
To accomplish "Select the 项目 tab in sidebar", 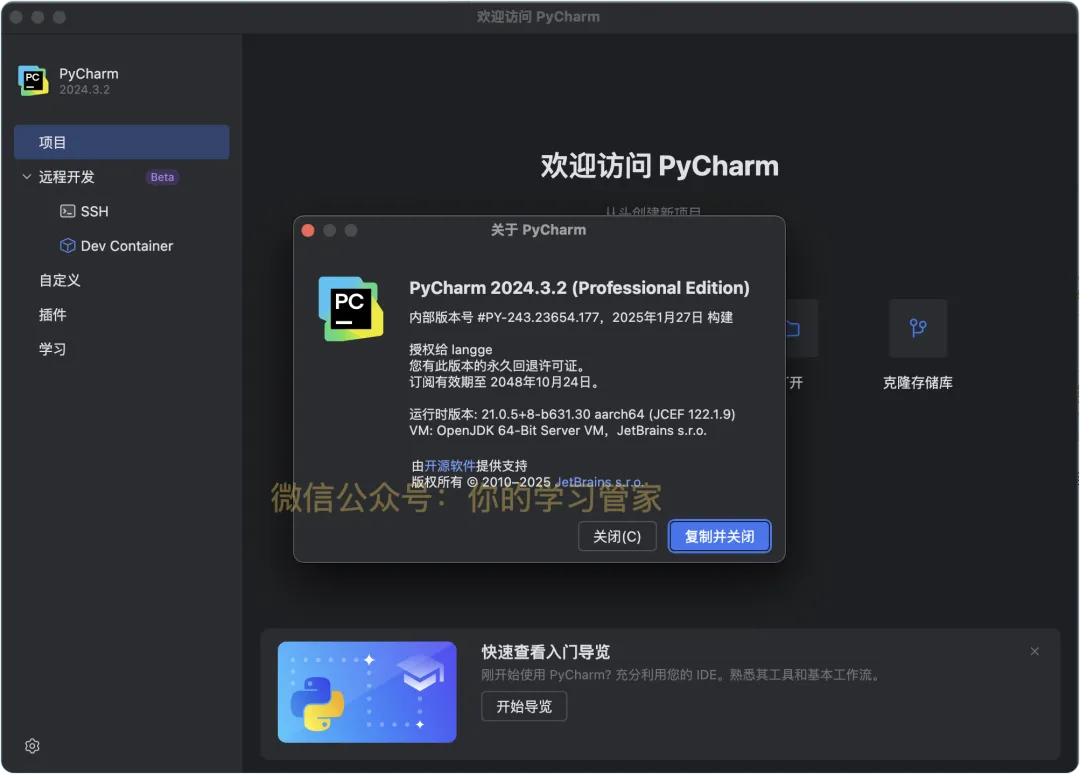I will (x=121, y=143).
